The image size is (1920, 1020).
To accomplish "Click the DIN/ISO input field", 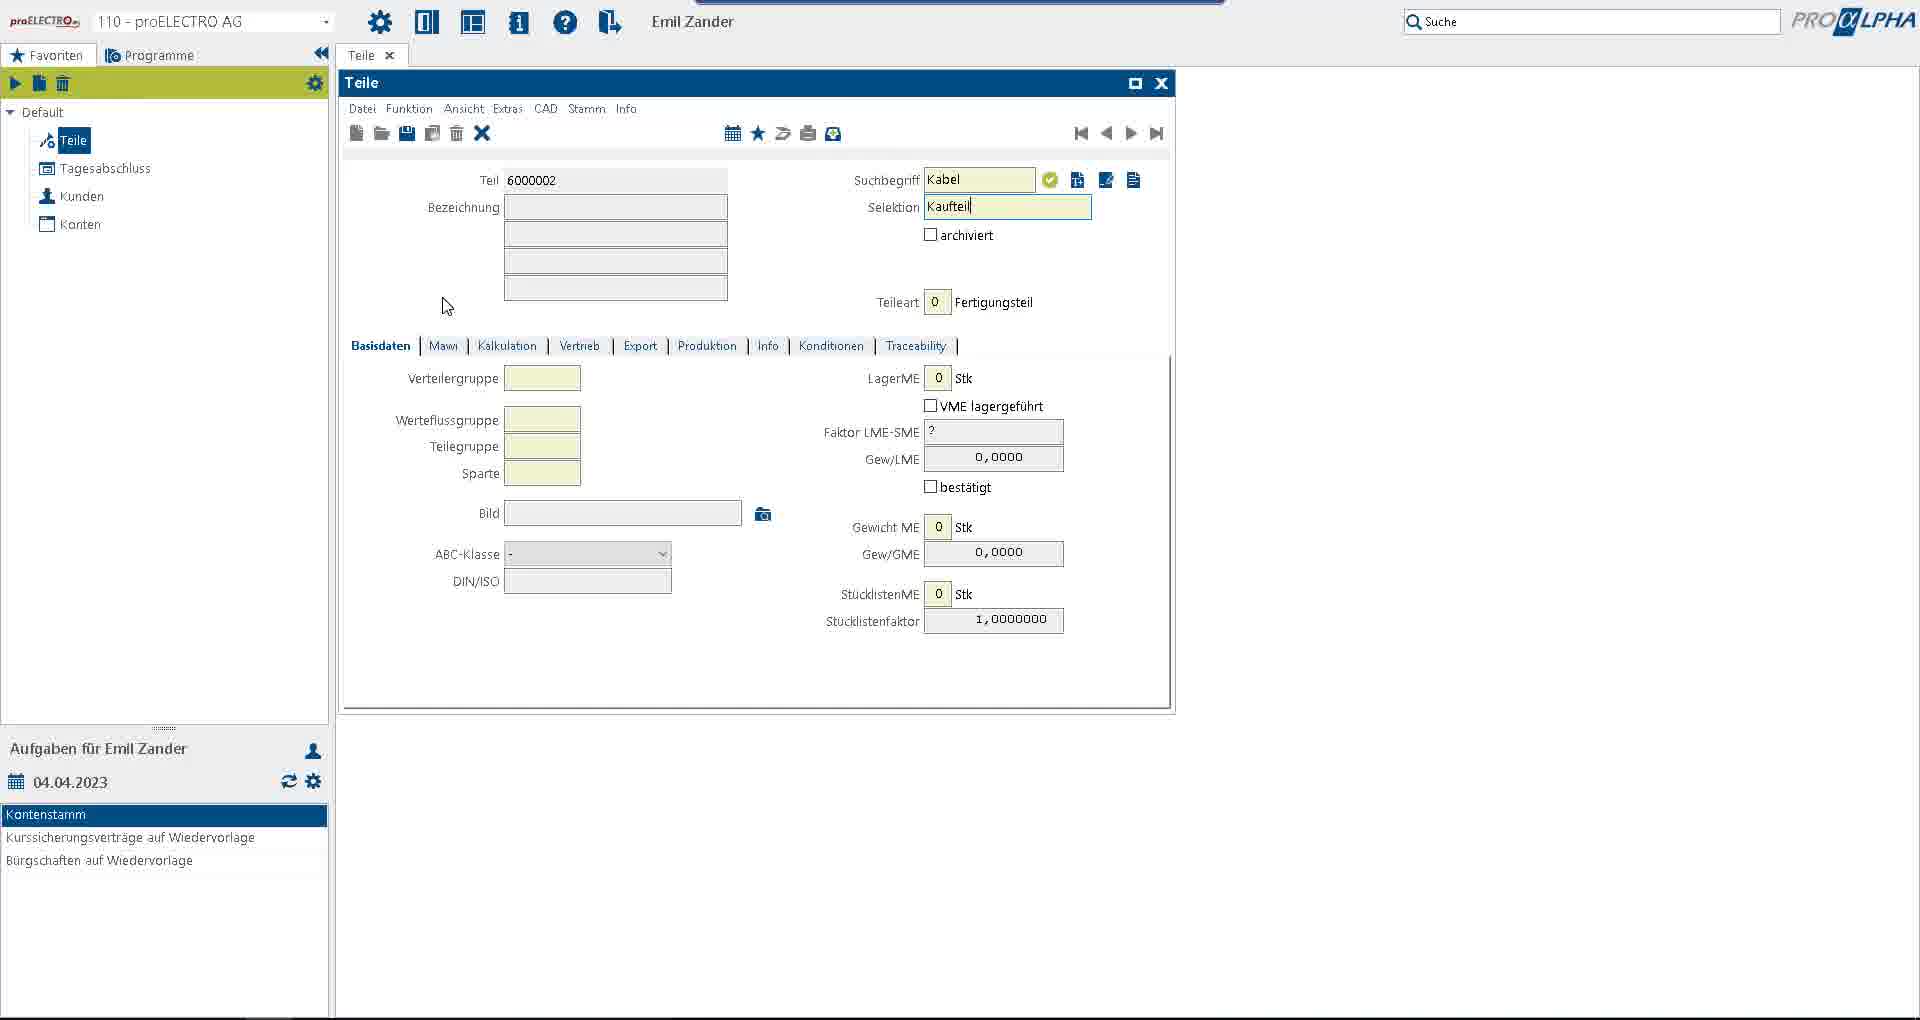I will (588, 581).
